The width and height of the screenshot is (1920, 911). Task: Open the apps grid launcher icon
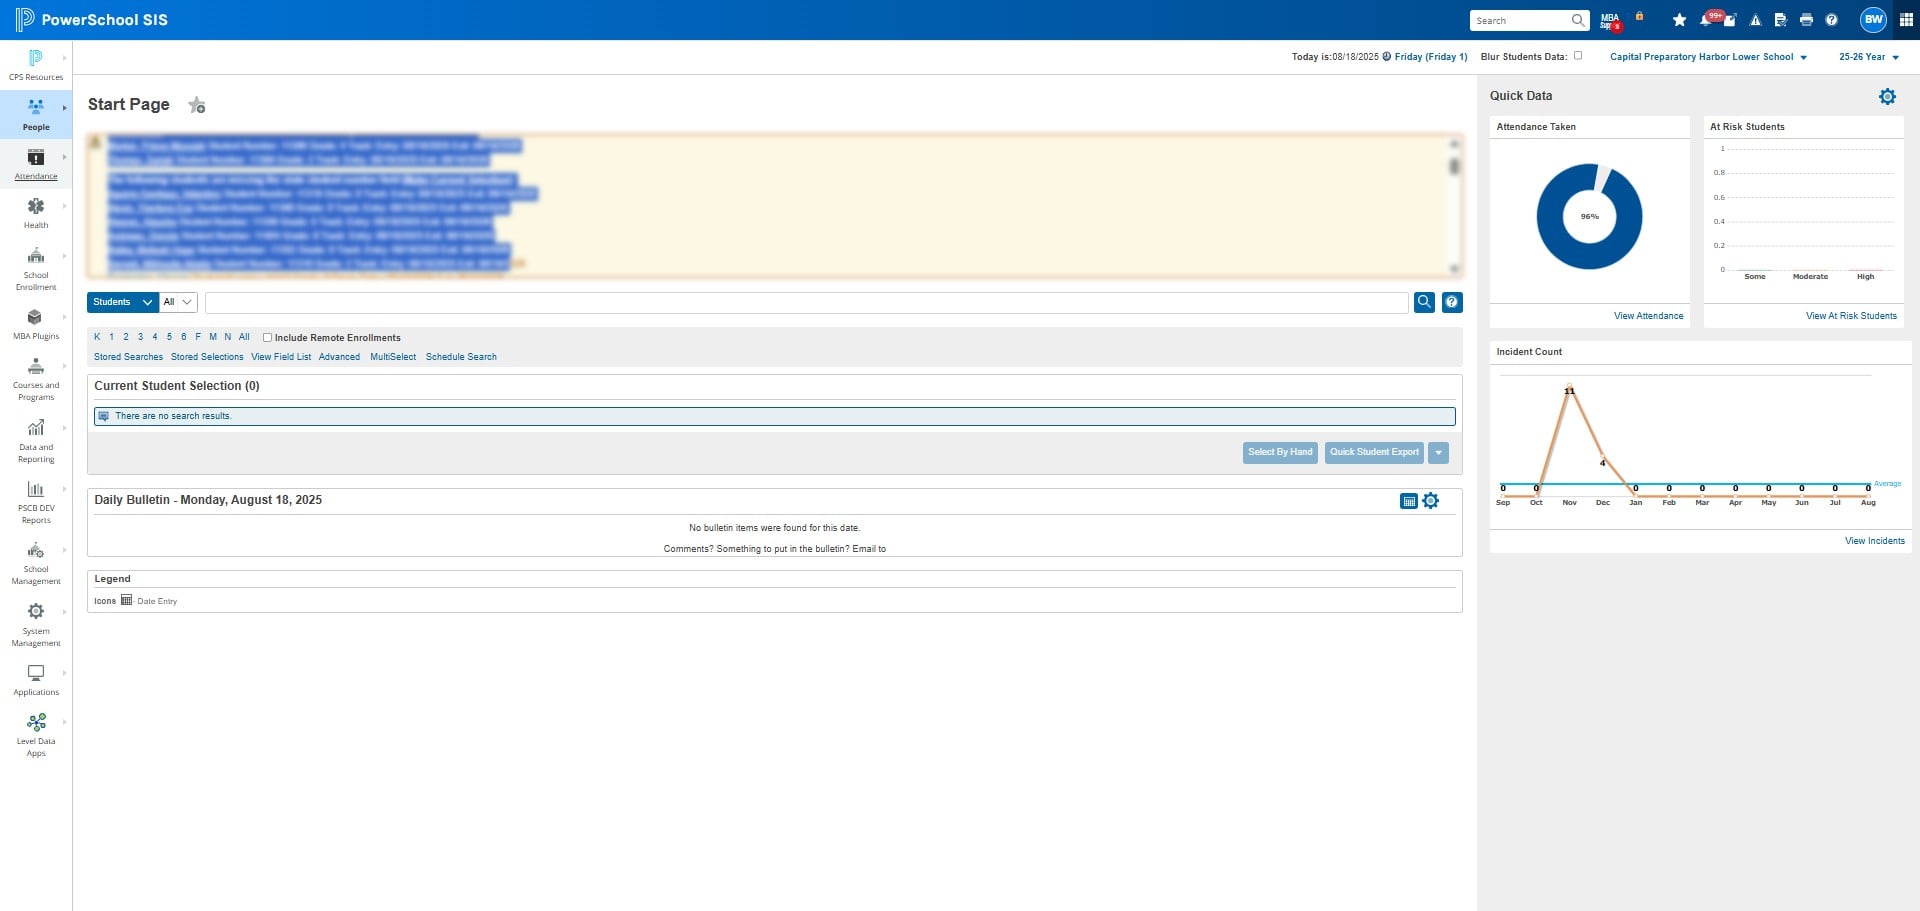click(1906, 20)
